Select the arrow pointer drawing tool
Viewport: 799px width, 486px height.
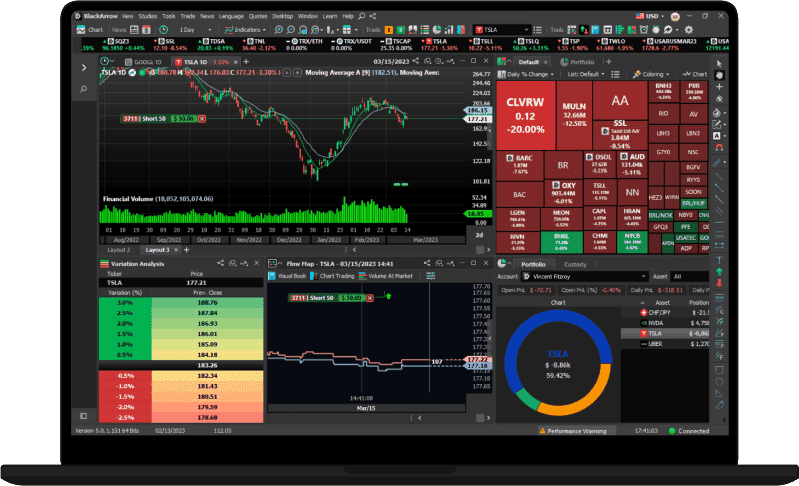pos(719,64)
